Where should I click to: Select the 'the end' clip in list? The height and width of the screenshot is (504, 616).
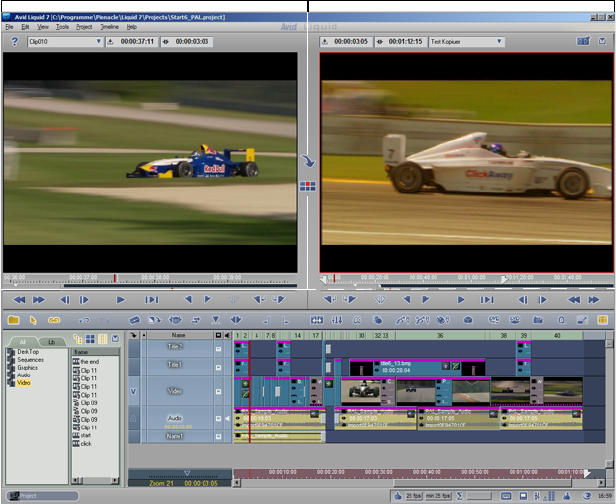90,361
